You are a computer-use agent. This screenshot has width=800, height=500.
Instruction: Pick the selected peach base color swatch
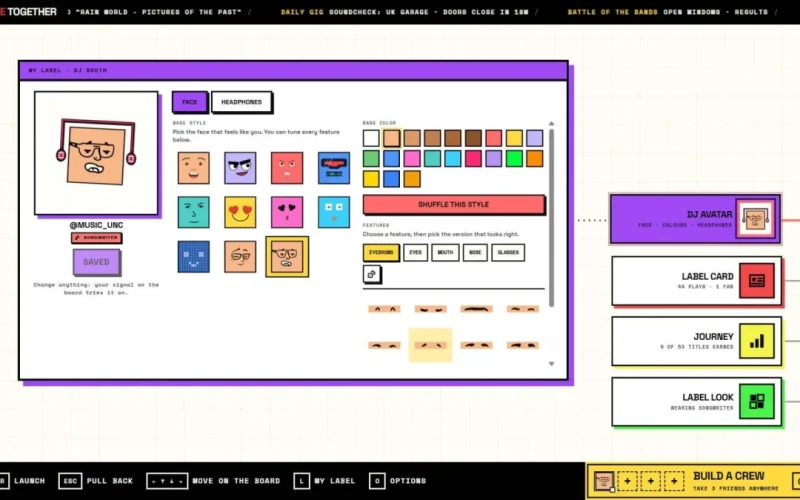coord(392,138)
